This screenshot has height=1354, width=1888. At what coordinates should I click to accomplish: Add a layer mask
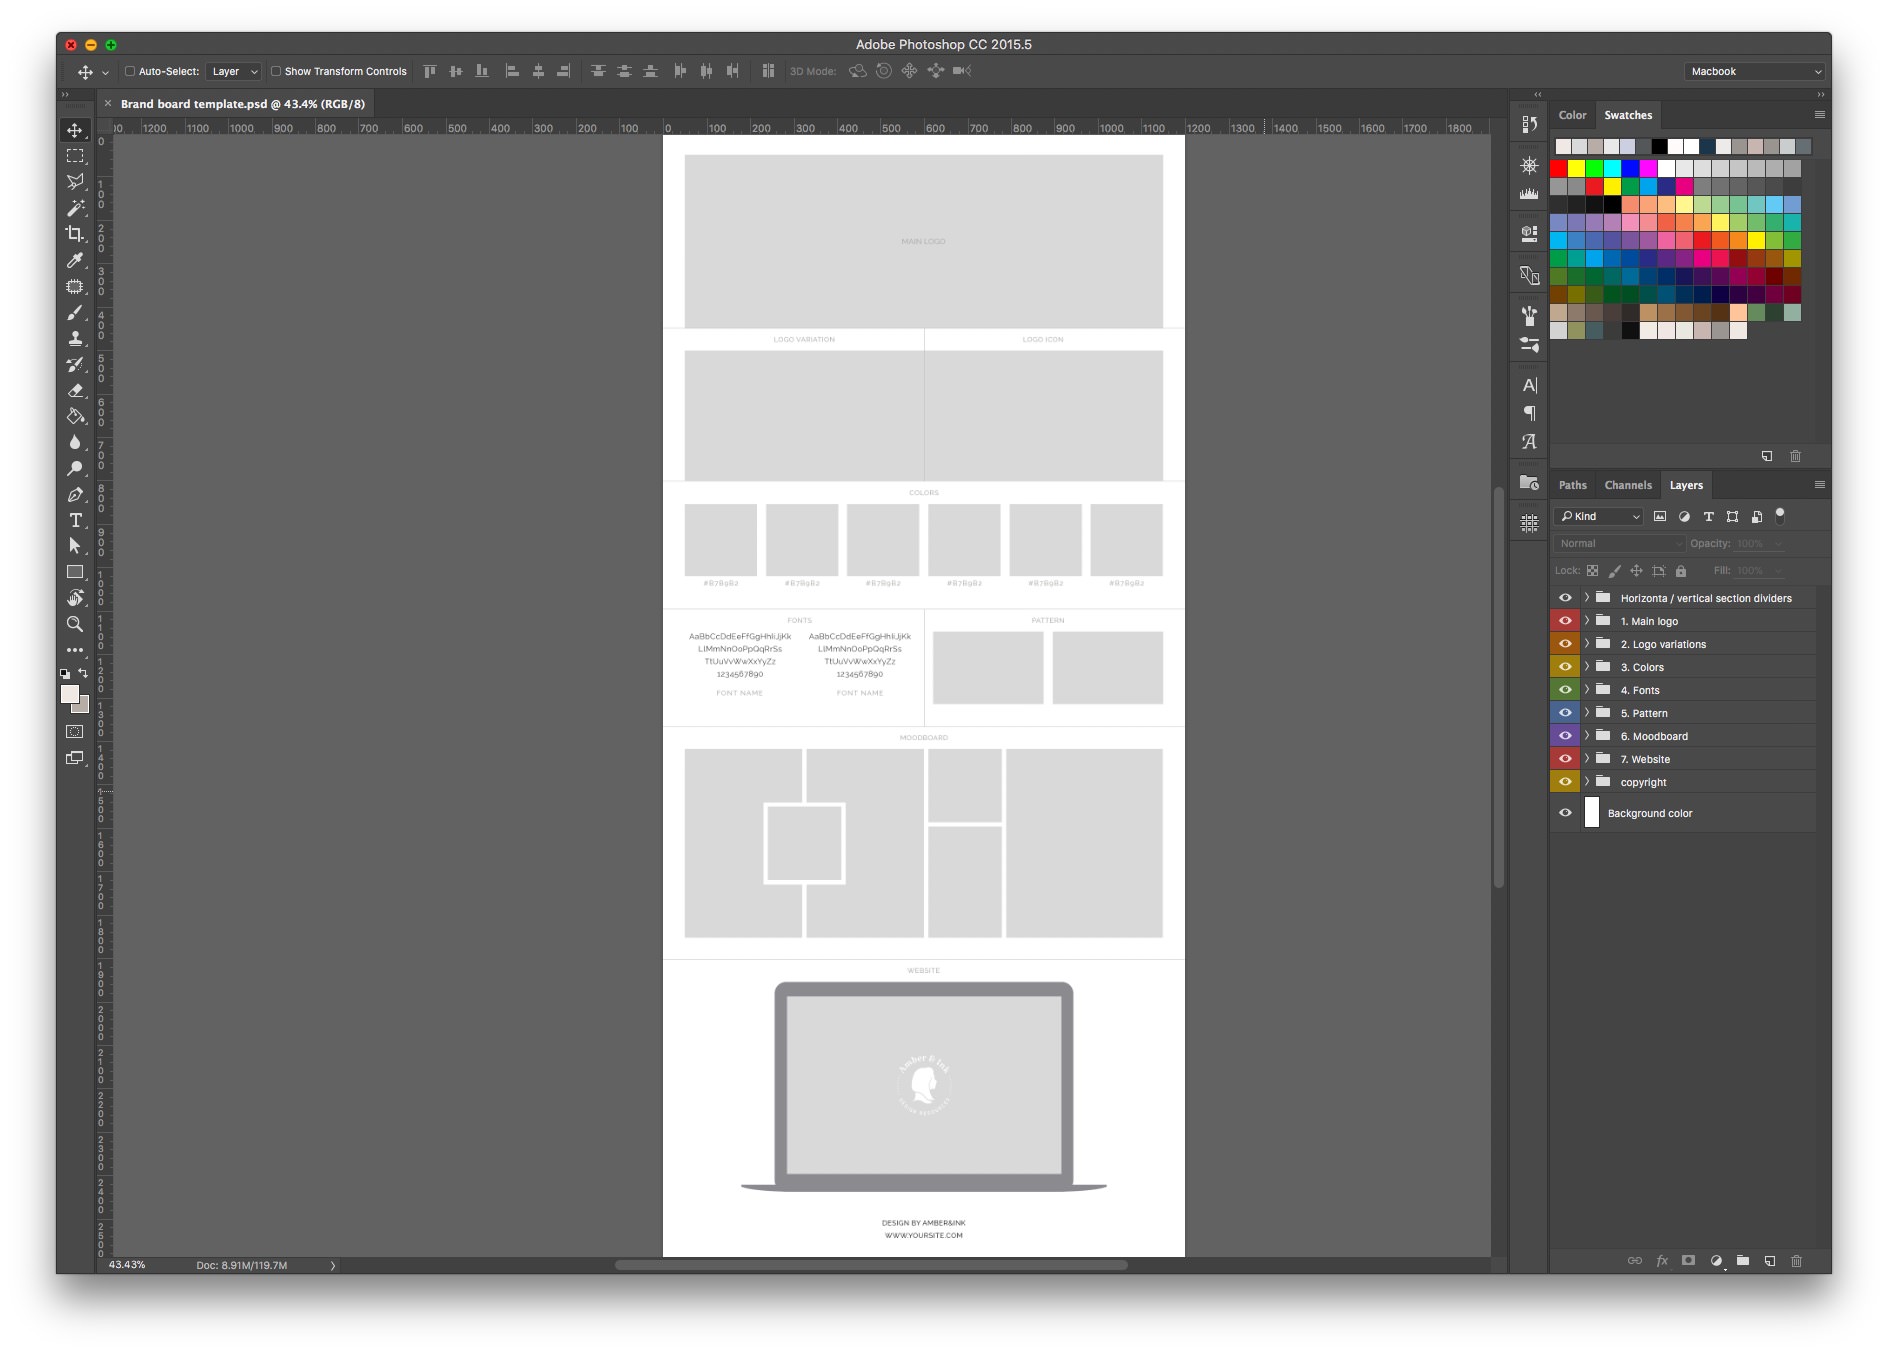tap(1688, 1261)
